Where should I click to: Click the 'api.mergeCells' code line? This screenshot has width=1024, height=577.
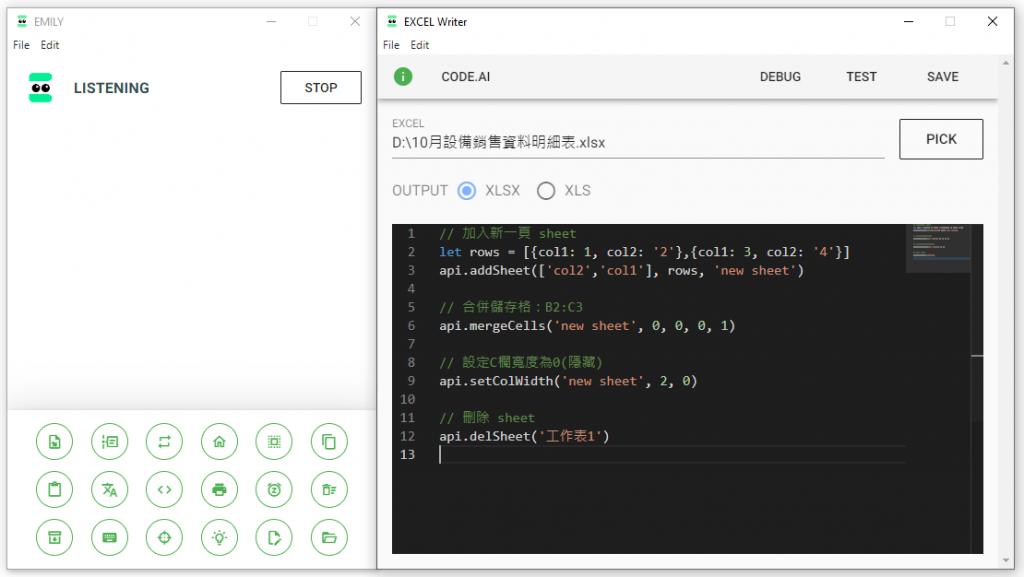[587, 326]
